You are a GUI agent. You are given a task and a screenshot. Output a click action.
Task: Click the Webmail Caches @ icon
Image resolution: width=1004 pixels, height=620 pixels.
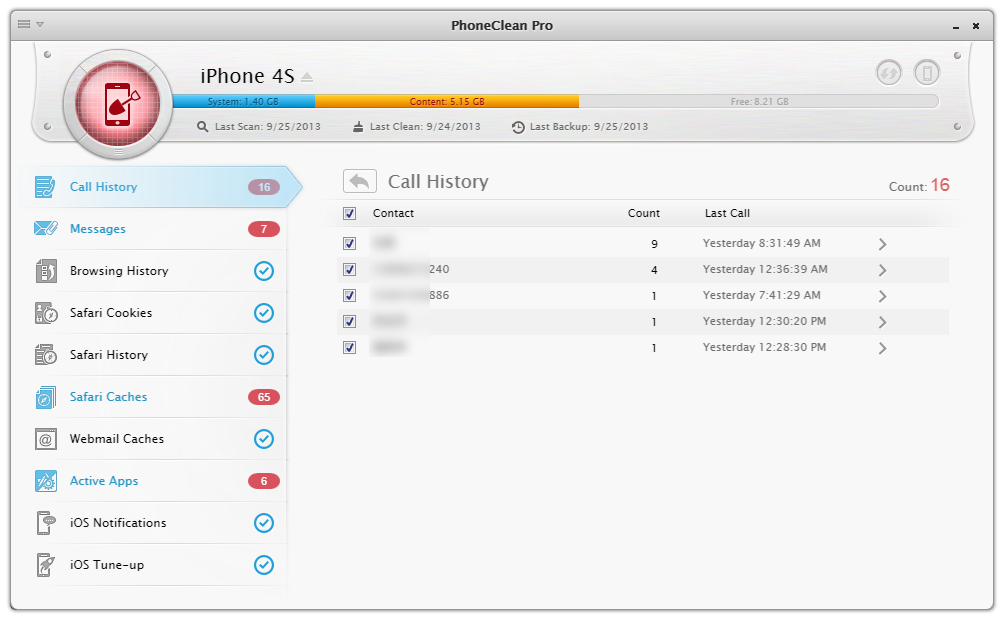coord(46,439)
